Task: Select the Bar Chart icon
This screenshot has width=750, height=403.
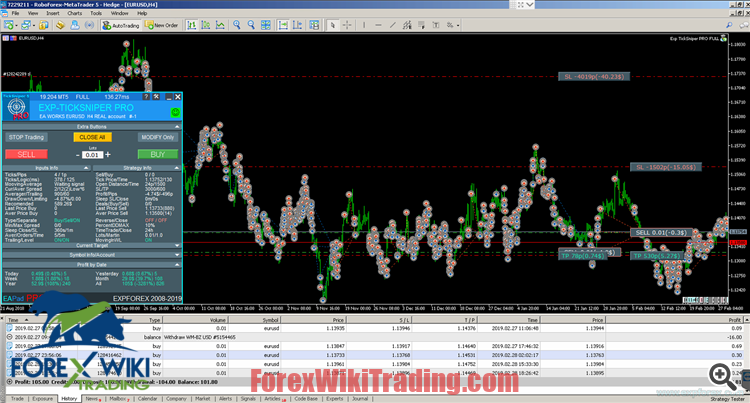Action: point(191,25)
